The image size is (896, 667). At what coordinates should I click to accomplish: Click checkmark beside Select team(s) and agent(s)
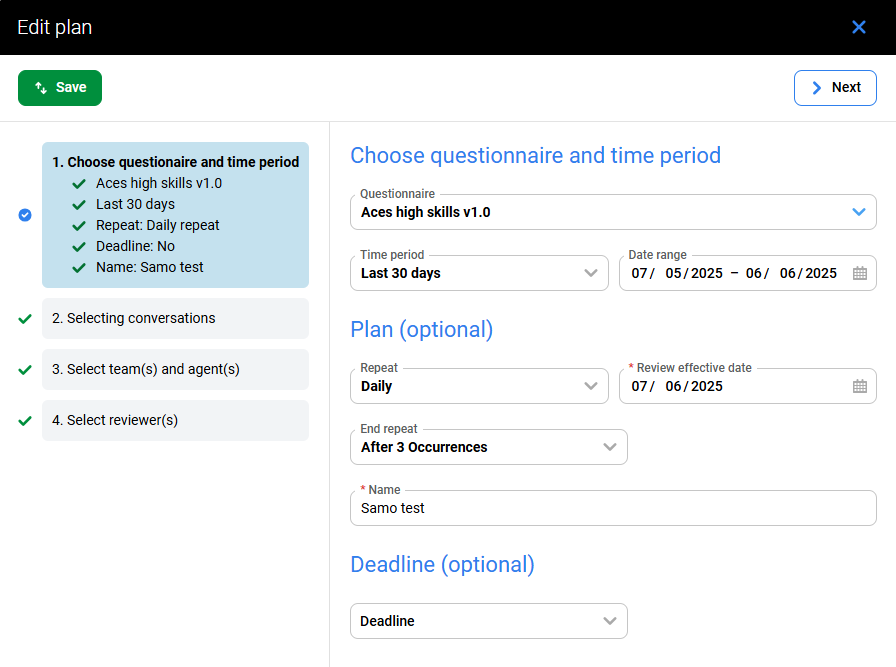25,370
